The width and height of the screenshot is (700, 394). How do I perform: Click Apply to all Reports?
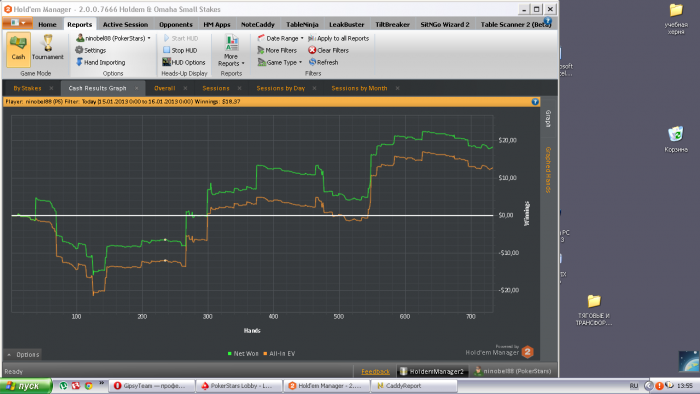(x=339, y=38)
